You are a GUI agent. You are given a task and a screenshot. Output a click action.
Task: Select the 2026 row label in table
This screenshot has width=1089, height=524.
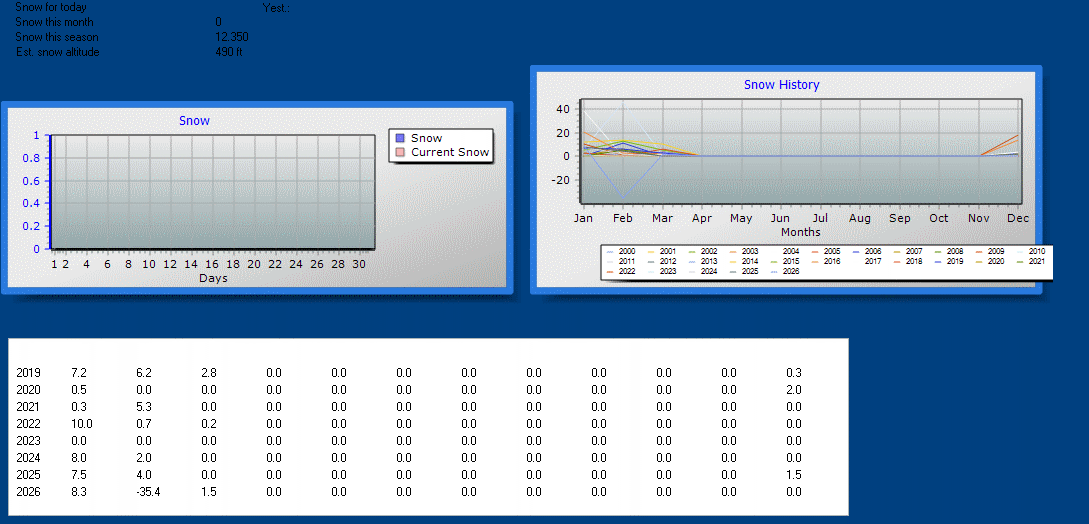click(28, 492)
